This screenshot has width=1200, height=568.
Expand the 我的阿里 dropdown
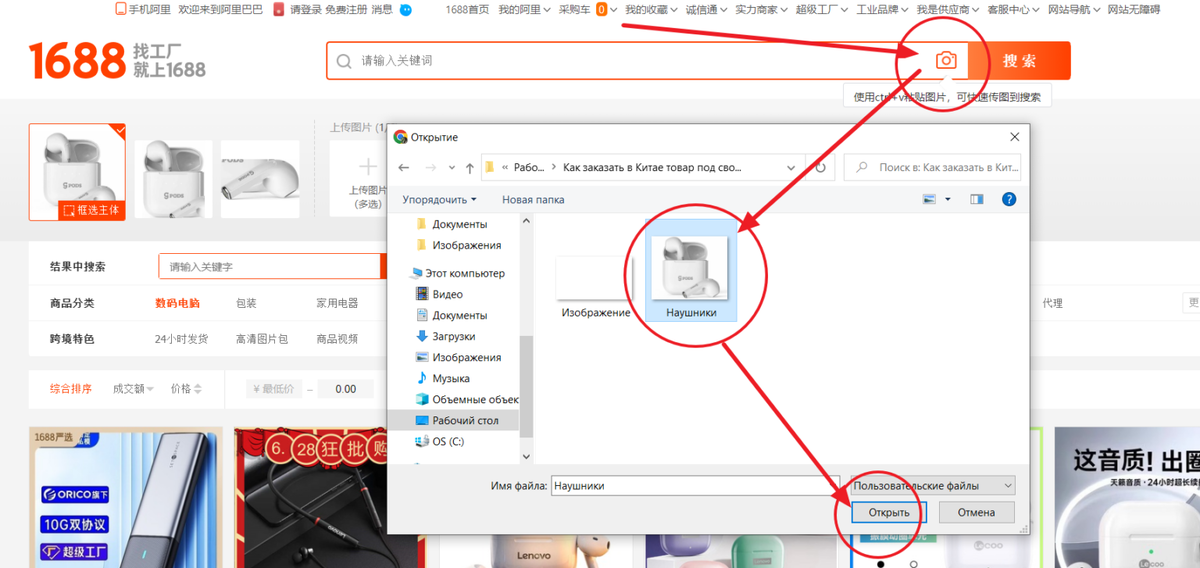tap(524, 9)
